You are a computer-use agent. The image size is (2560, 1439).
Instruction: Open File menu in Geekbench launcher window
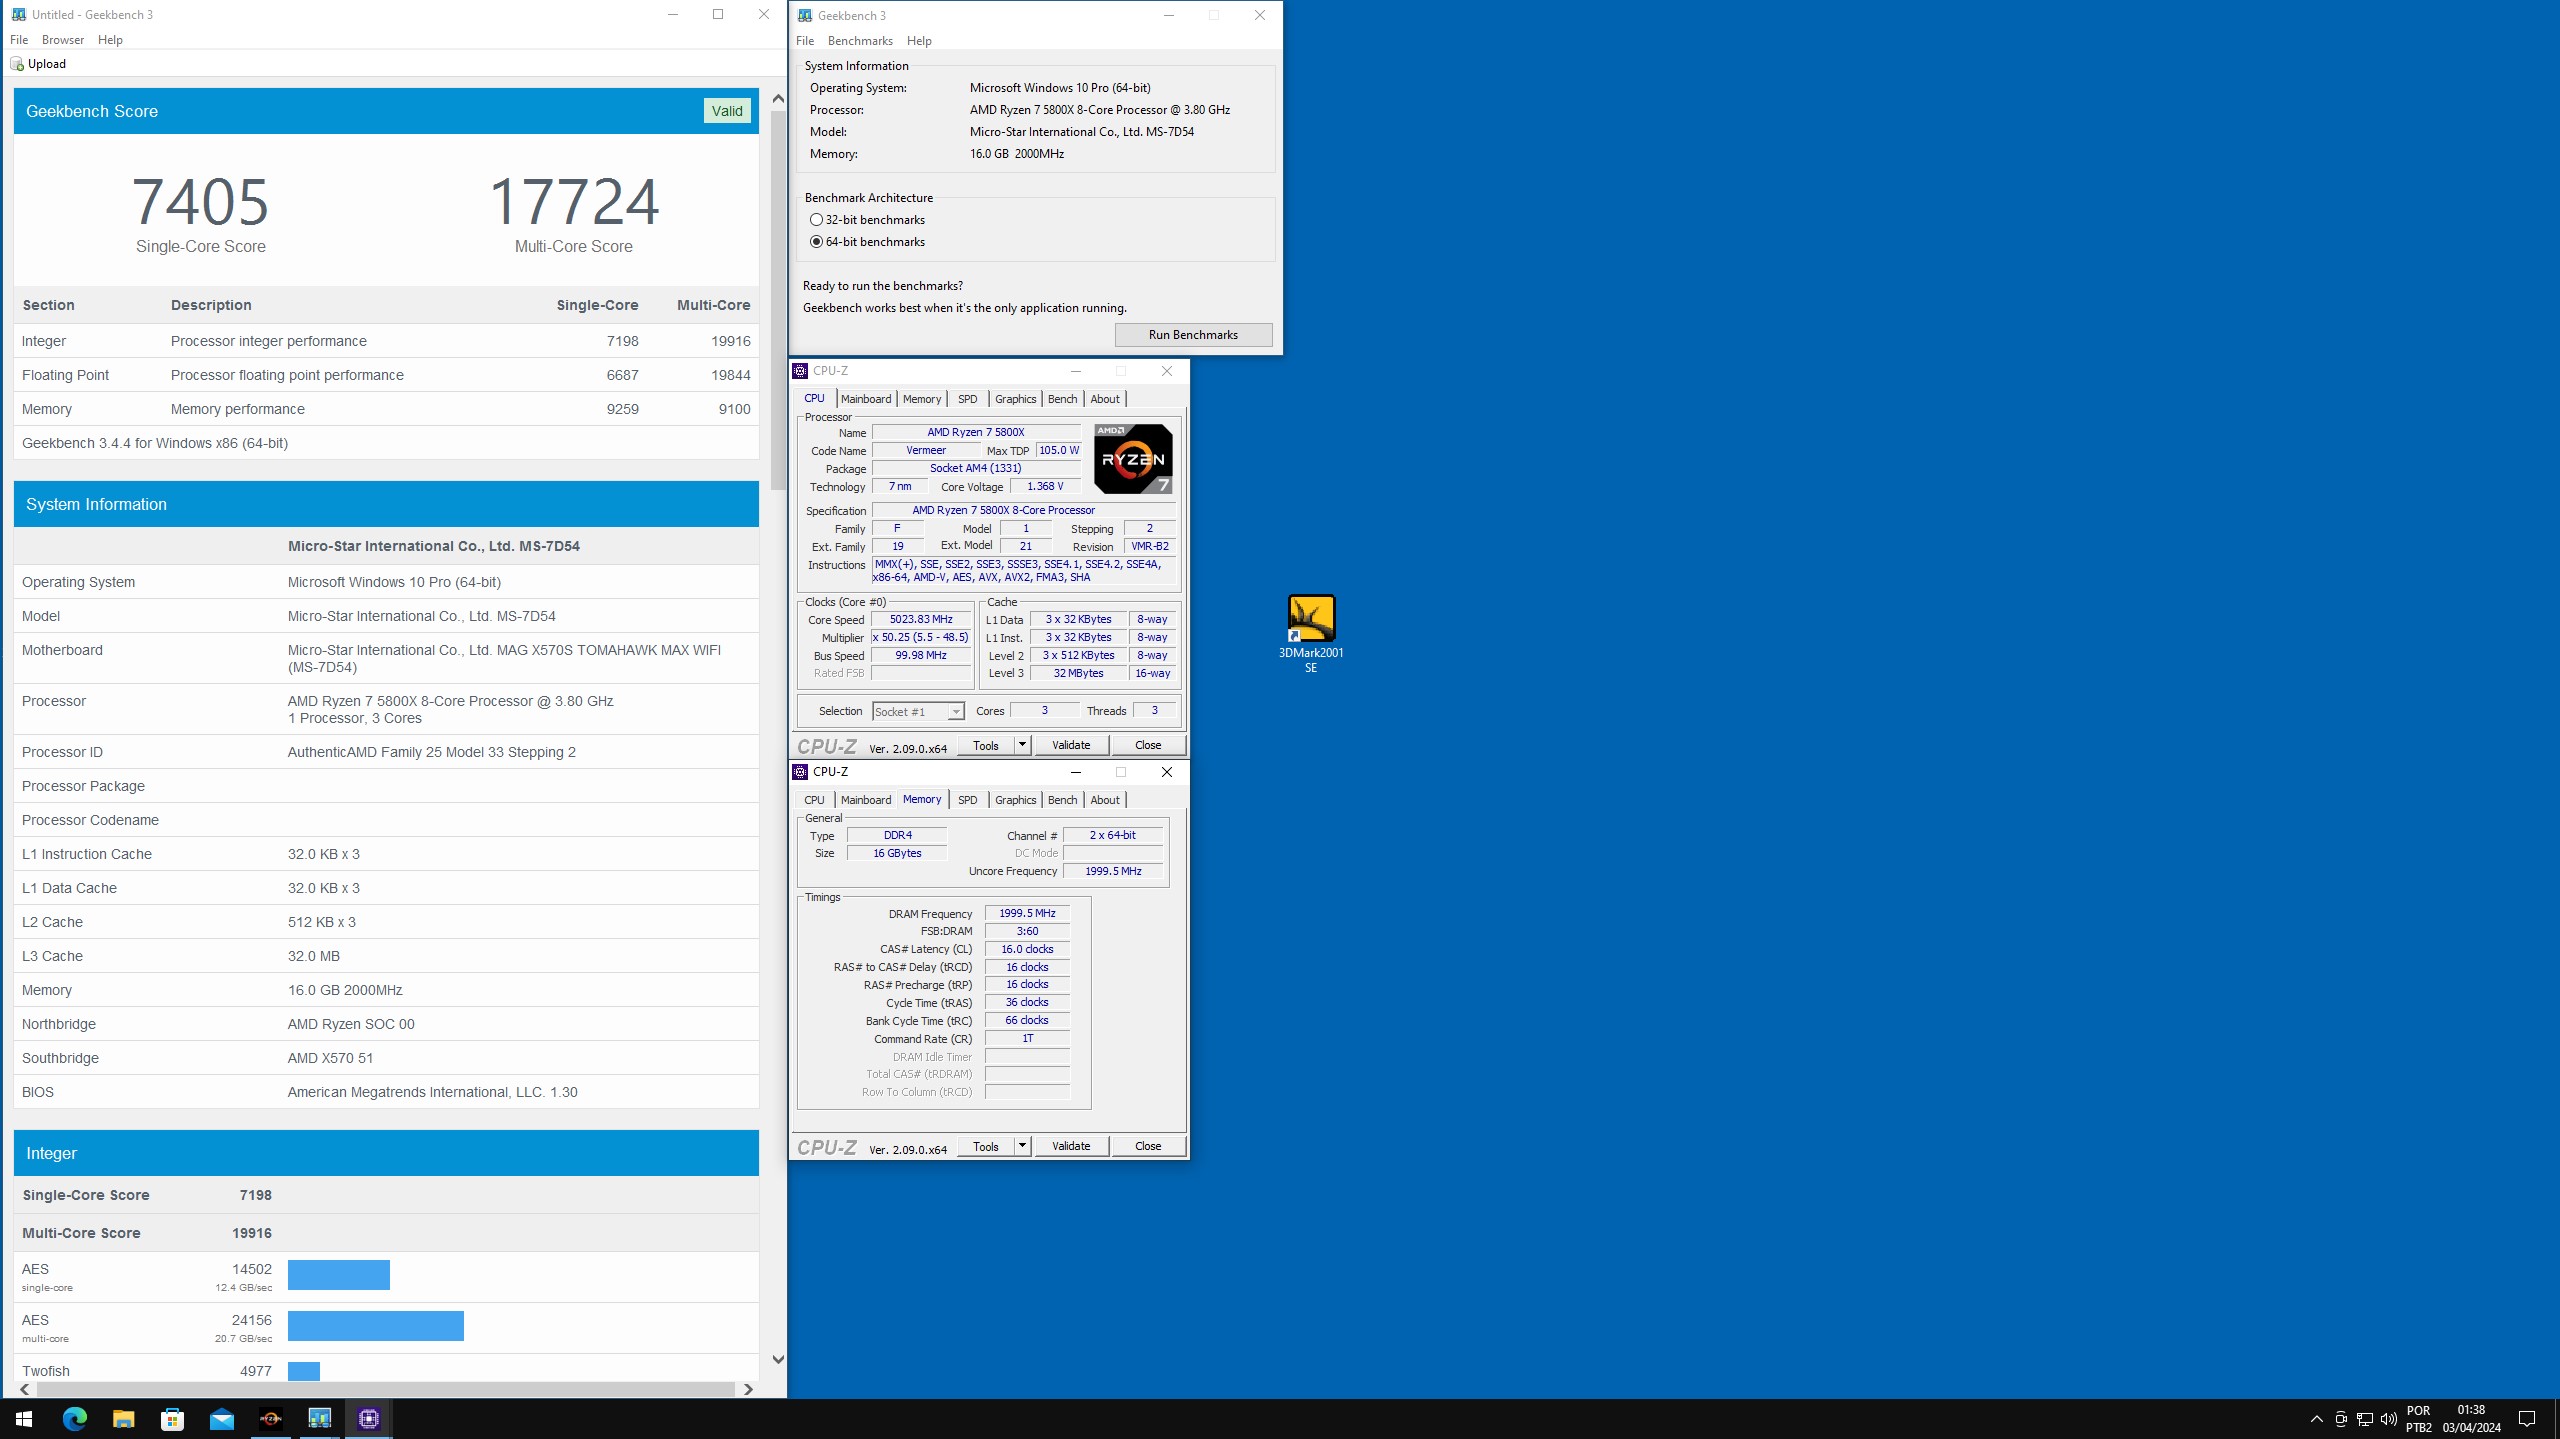point(805,41)
